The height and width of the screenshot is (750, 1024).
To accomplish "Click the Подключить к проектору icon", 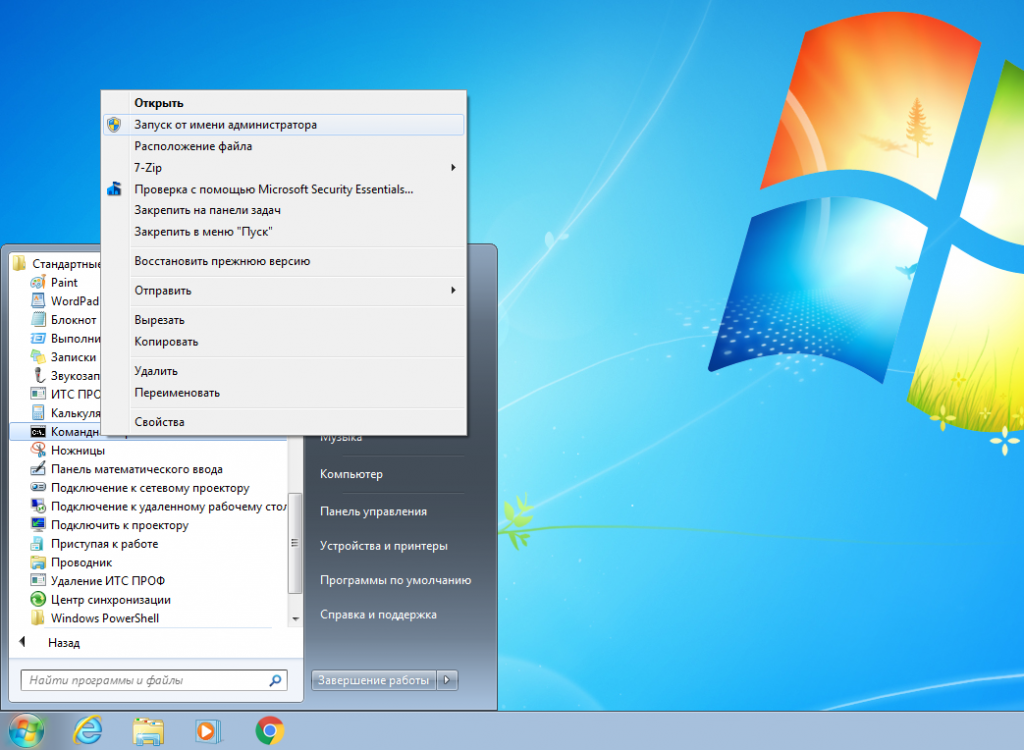I will point(38,525).
